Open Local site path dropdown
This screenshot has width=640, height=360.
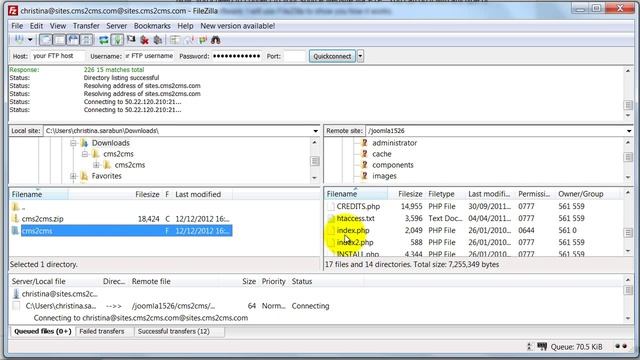click(316, 131)
